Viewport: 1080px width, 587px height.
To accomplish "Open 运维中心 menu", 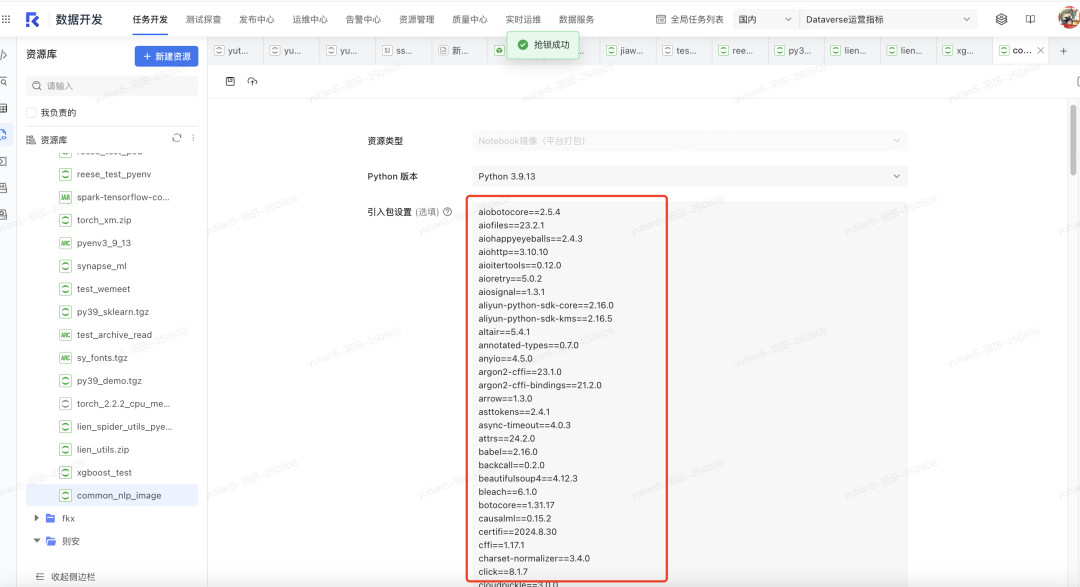I will click(310, 19).
